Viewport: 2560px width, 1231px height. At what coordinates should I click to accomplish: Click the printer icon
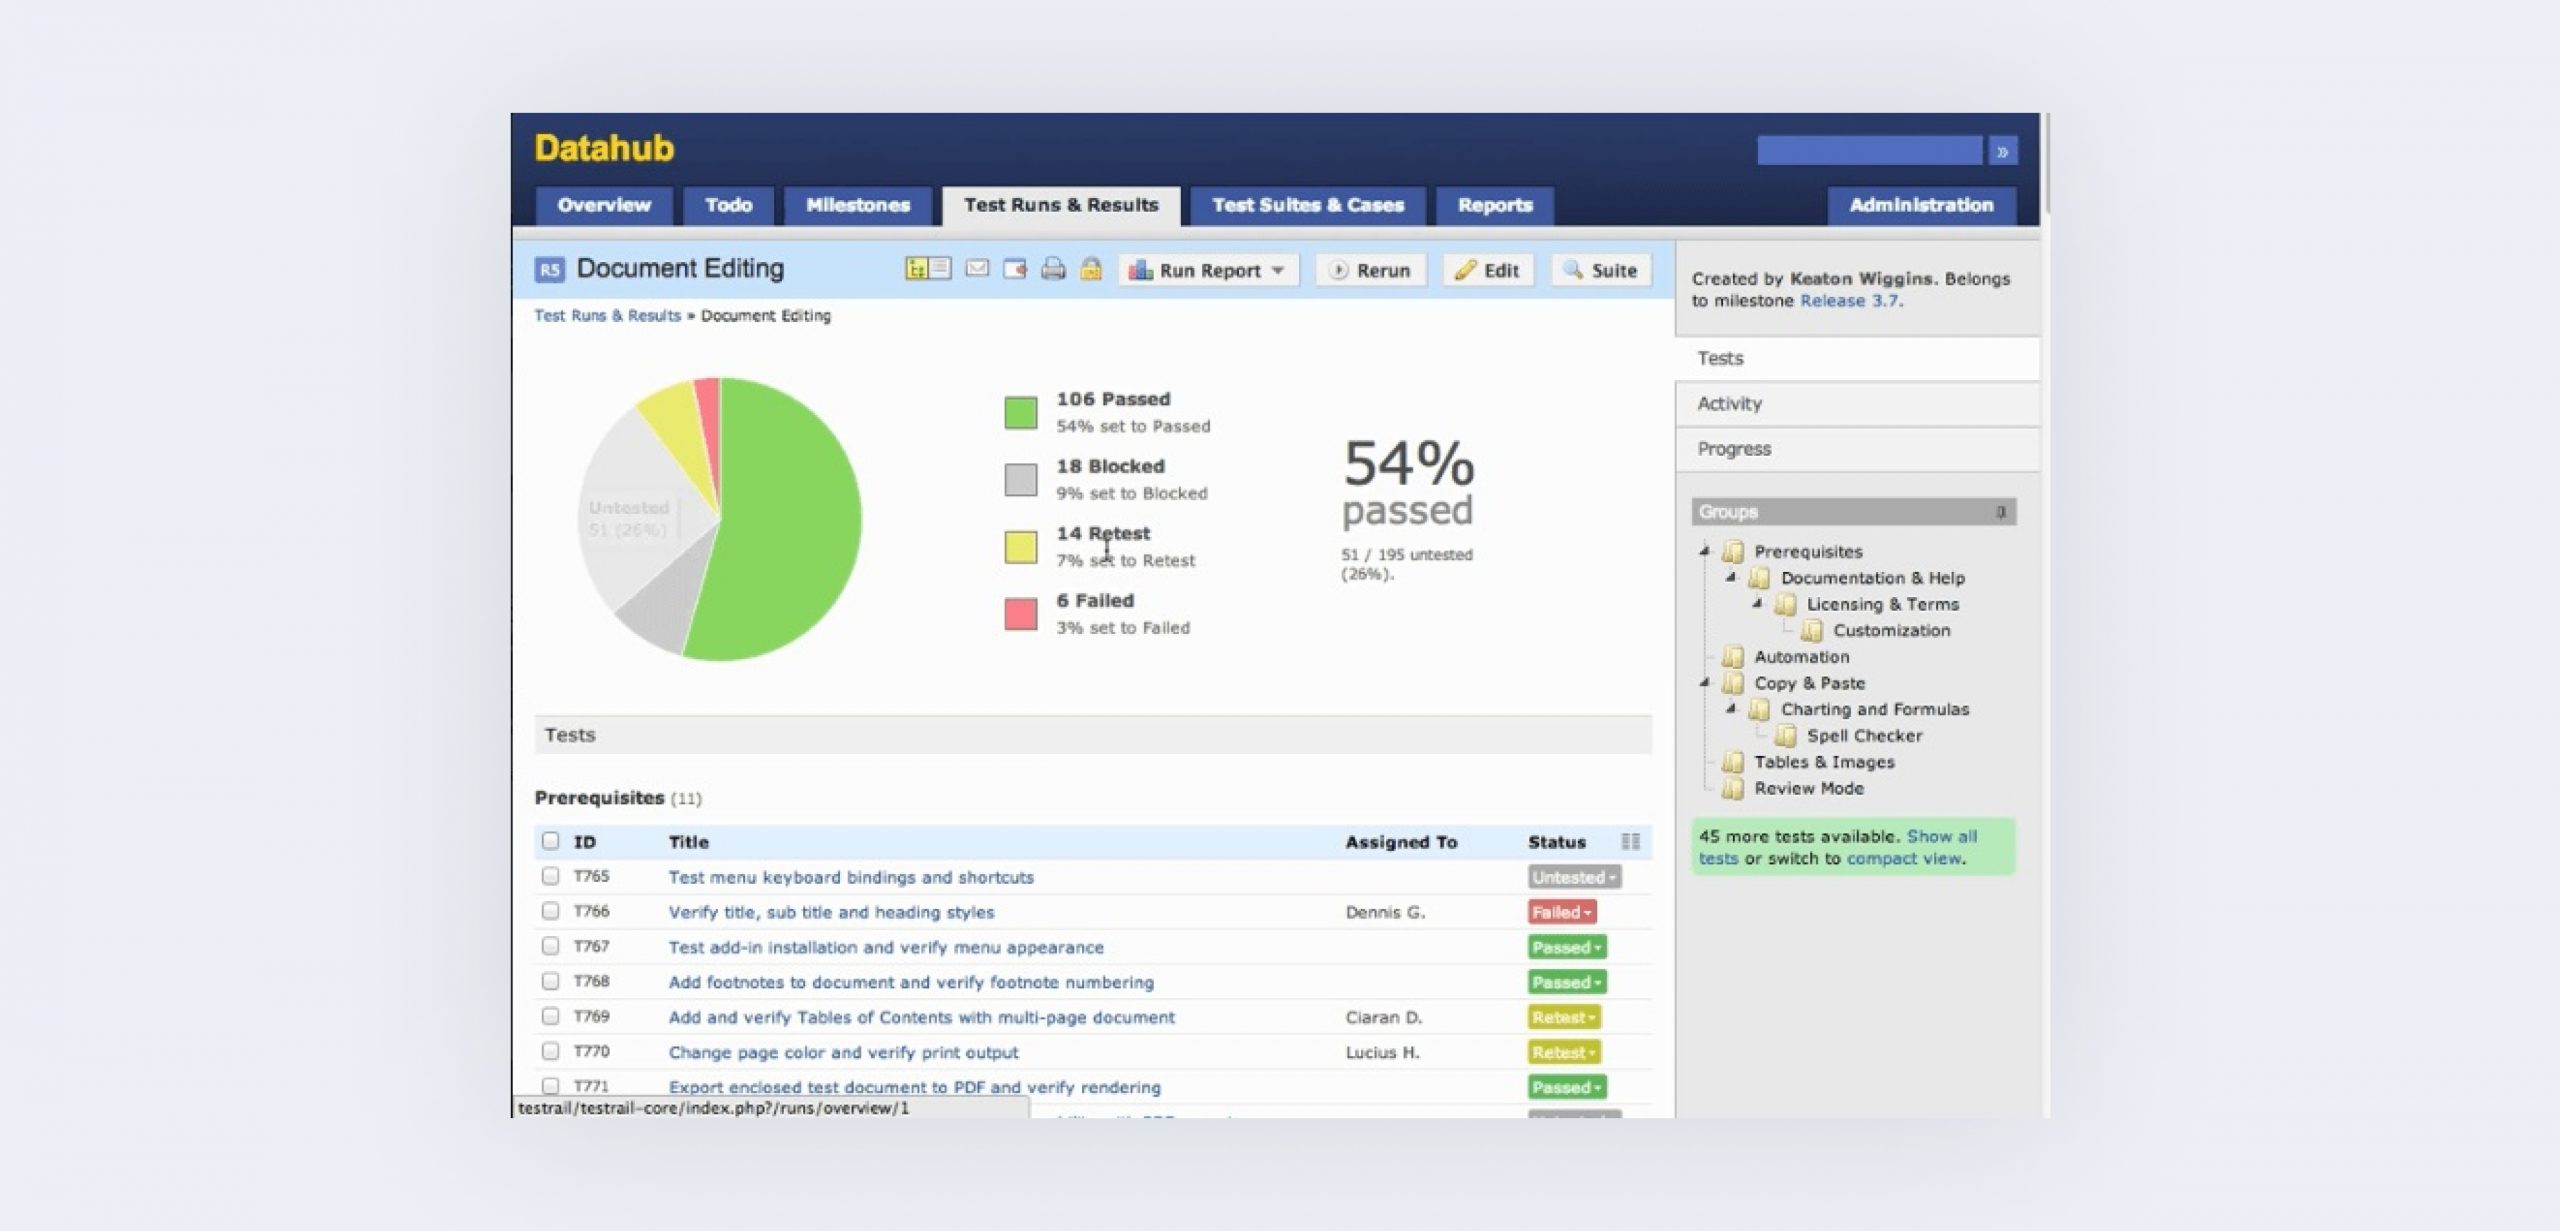[x=1053, y=269]
